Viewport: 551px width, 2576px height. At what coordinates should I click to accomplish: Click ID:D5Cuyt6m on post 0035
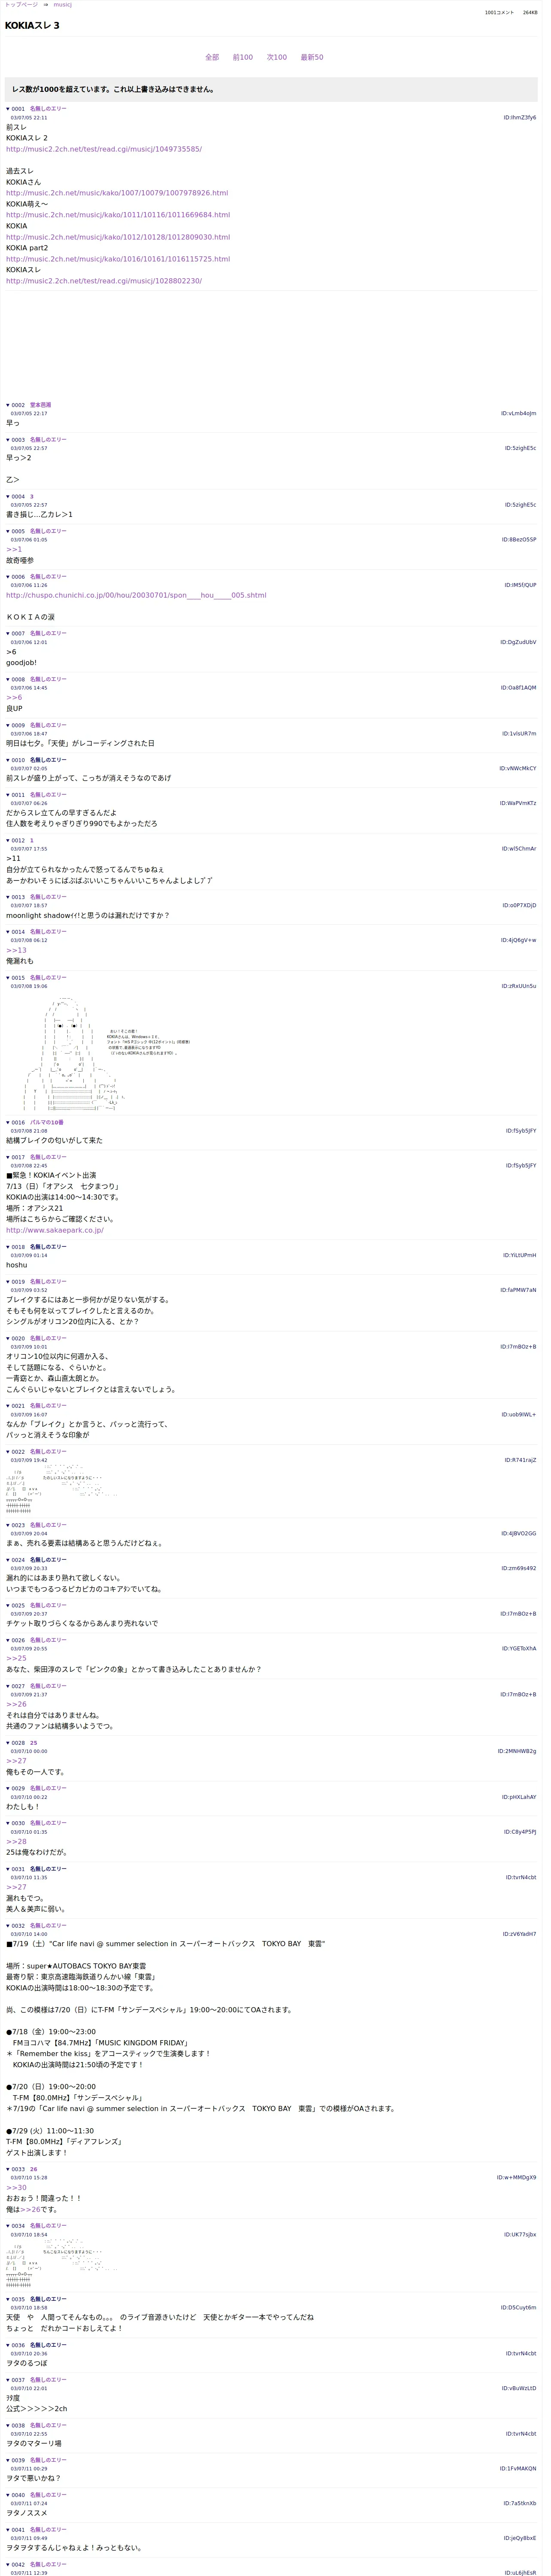tap(518, 2308)
